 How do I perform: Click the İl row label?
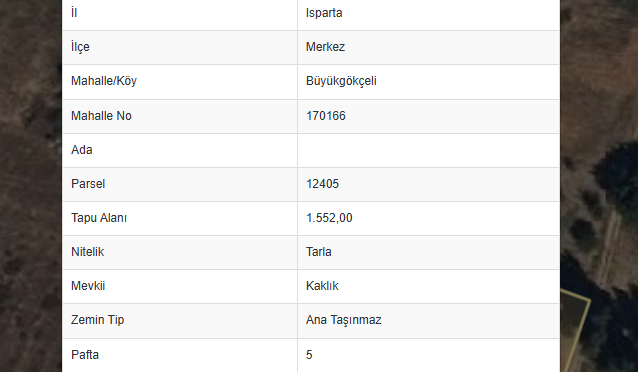[x=74, y=13]
